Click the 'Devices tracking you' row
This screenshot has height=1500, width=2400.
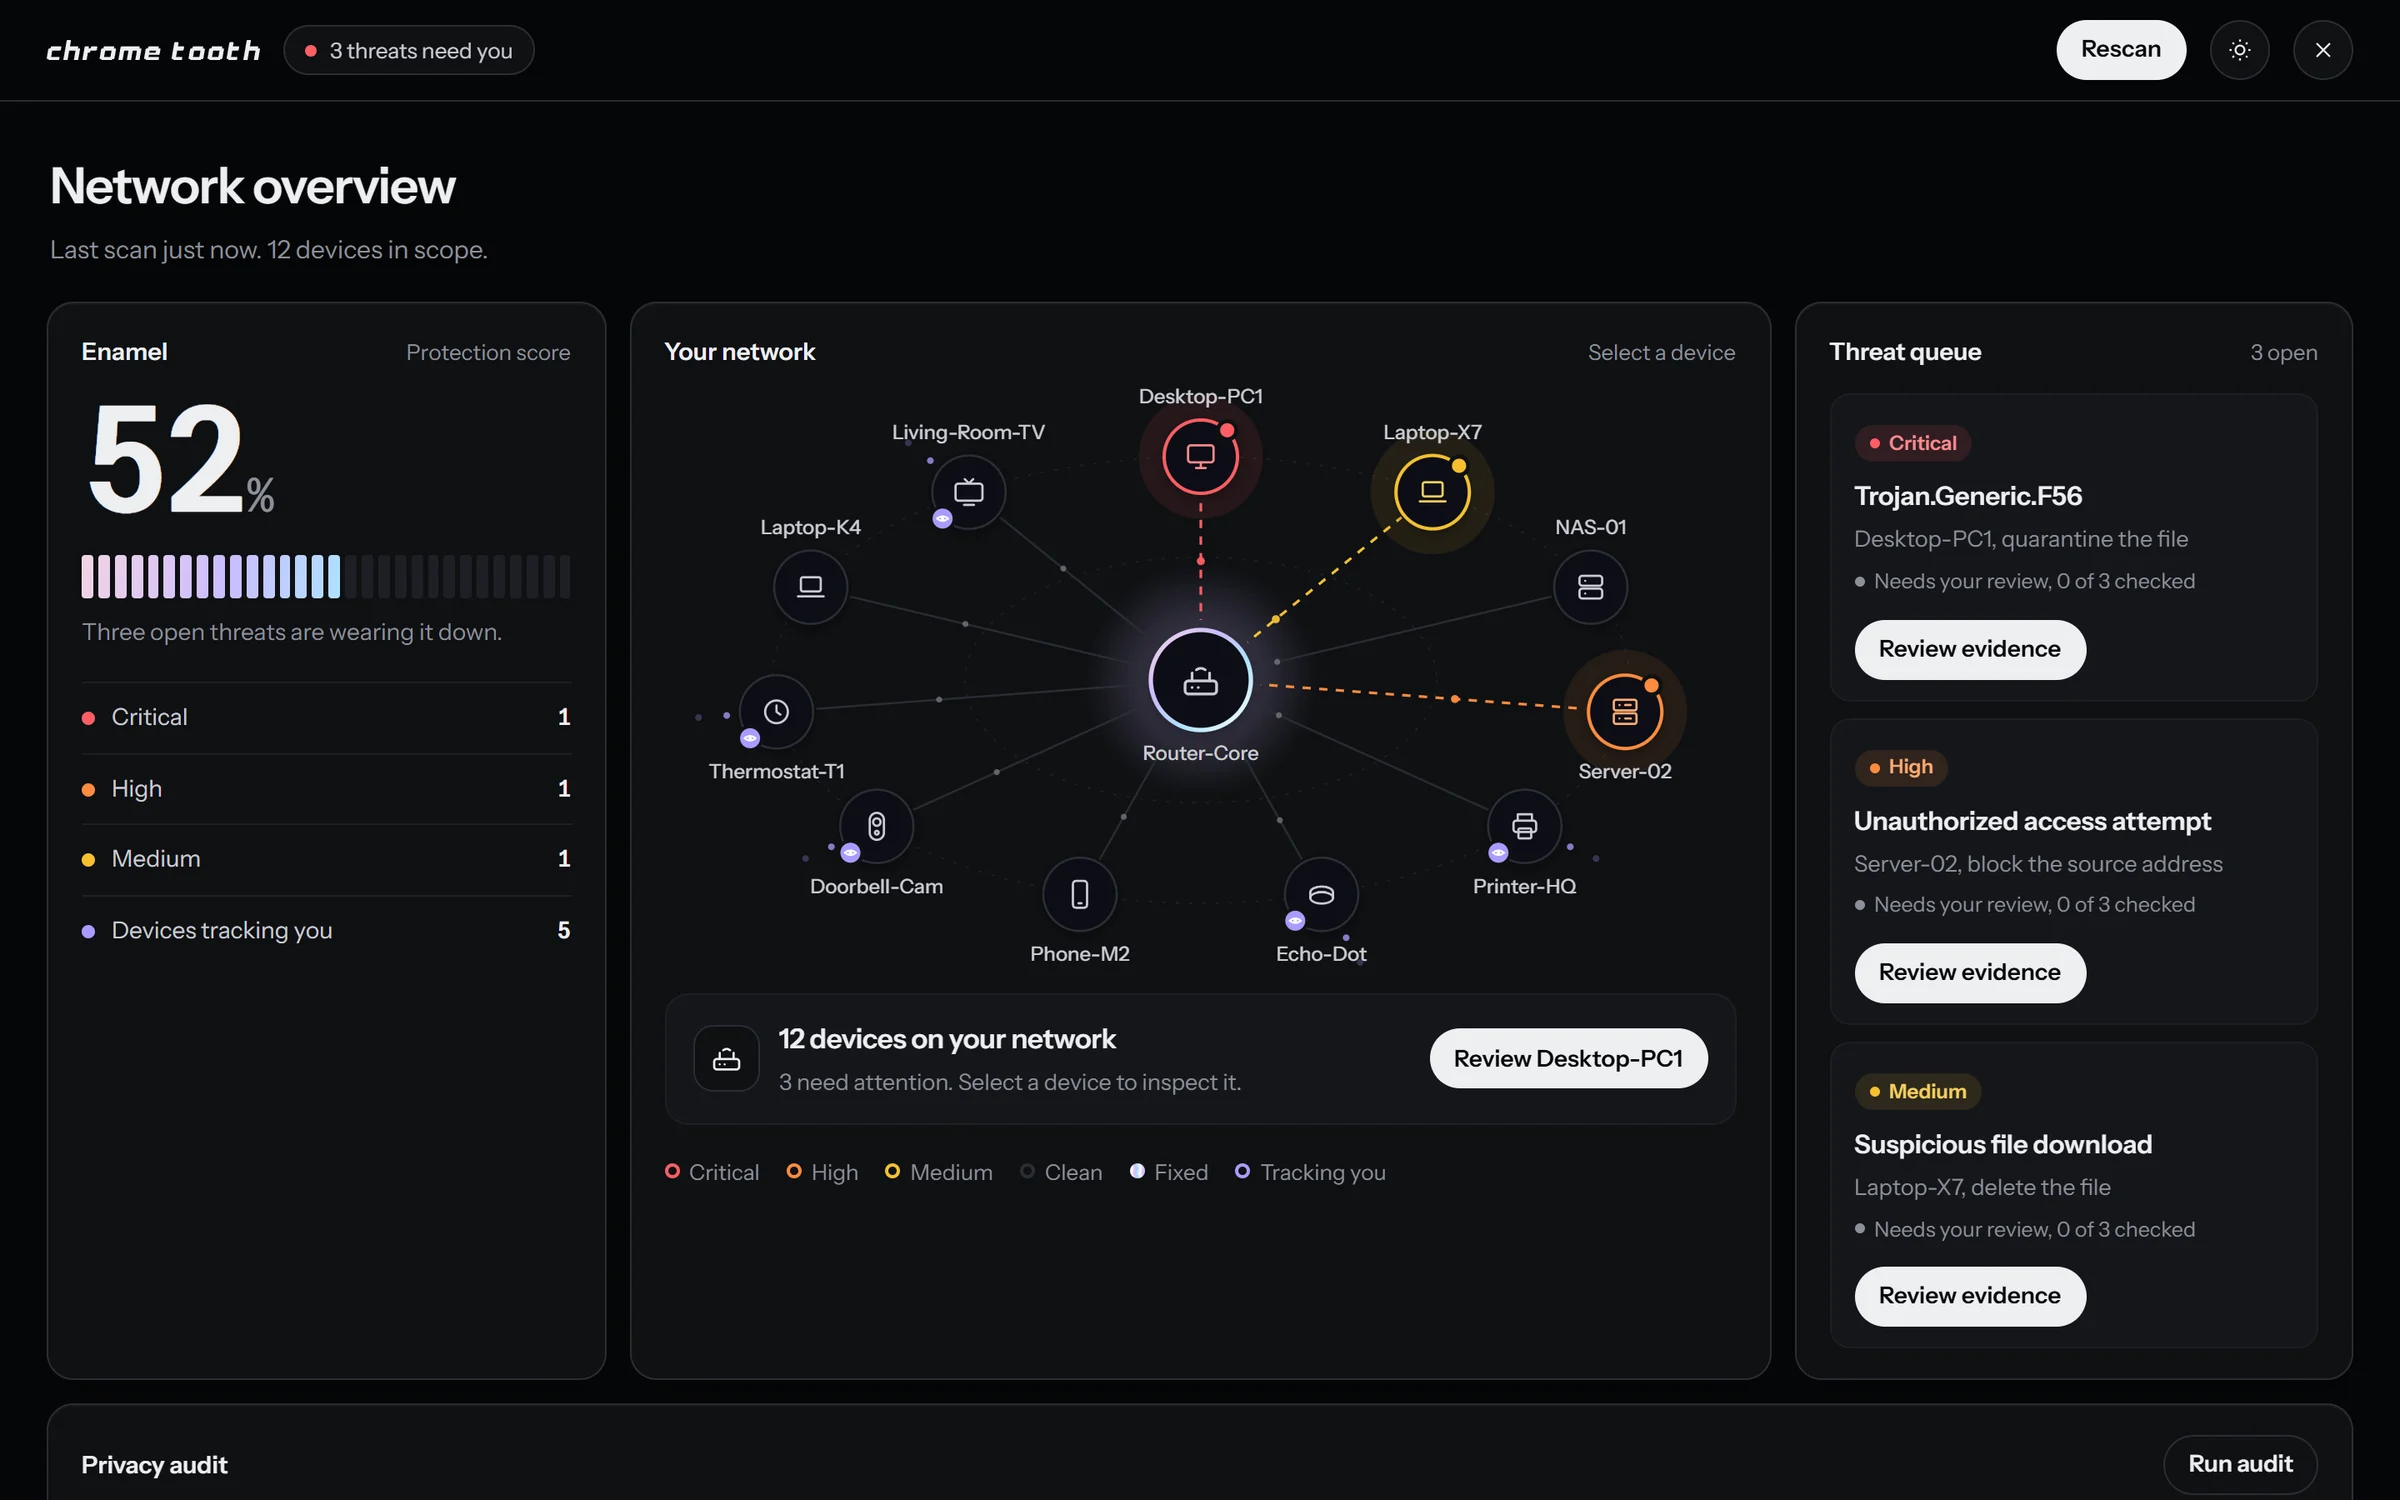click(326, 930)
